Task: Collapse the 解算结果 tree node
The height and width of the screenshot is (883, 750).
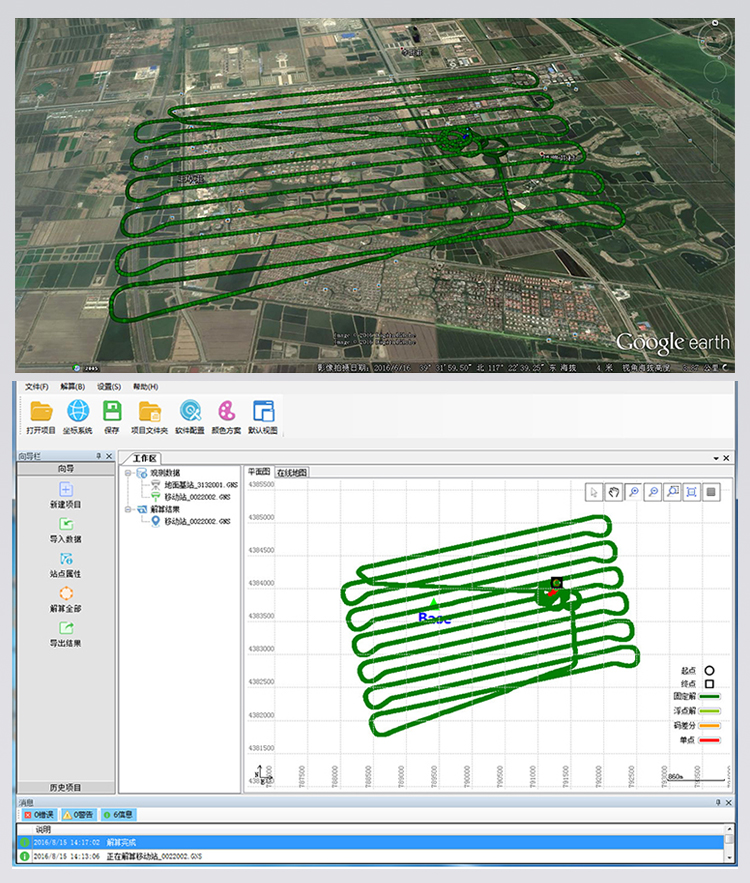Action: pyautogui.click(x=128, y=509)
